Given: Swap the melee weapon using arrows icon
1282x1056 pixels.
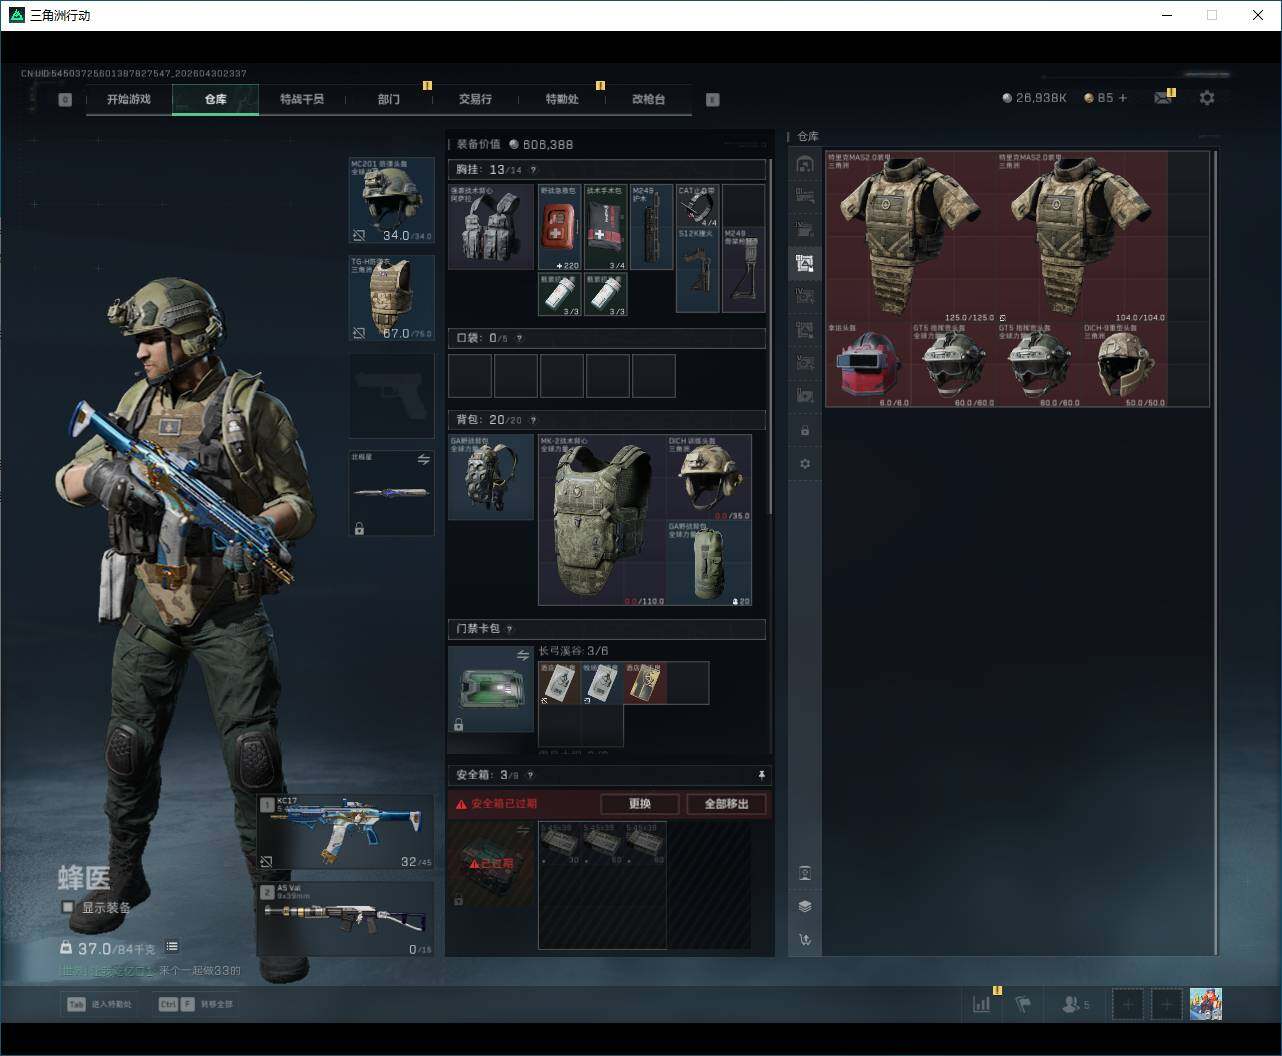Looking at the screenshot, I should [x=423, y=460].
